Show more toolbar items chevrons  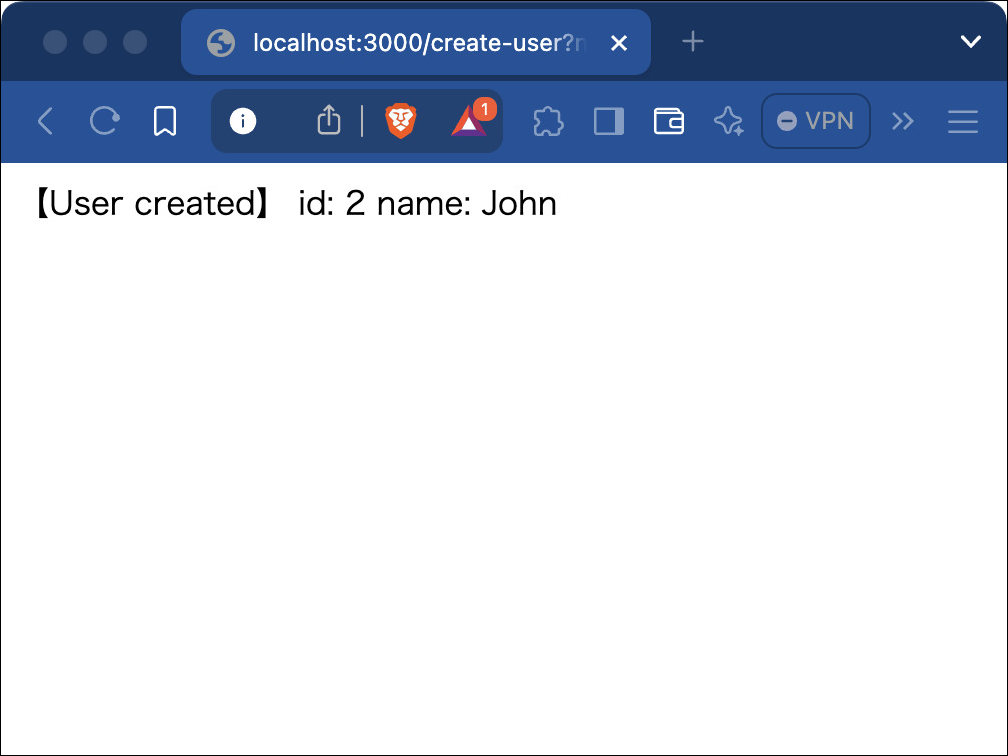(x=903, y=121)
